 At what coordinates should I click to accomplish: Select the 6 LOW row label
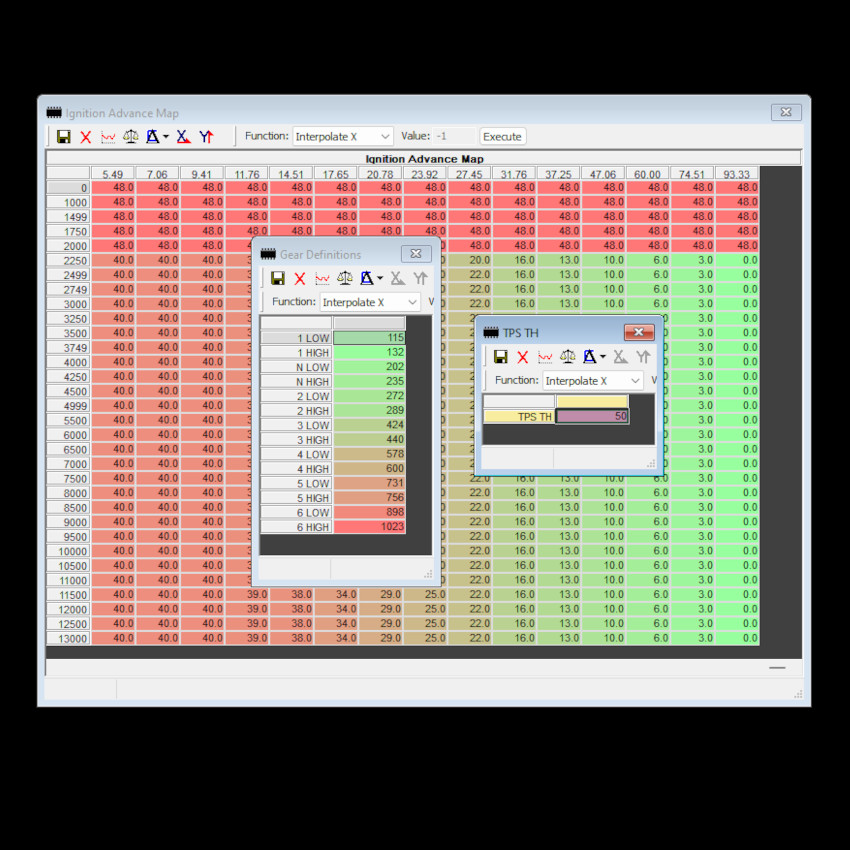tap(295, 512)
